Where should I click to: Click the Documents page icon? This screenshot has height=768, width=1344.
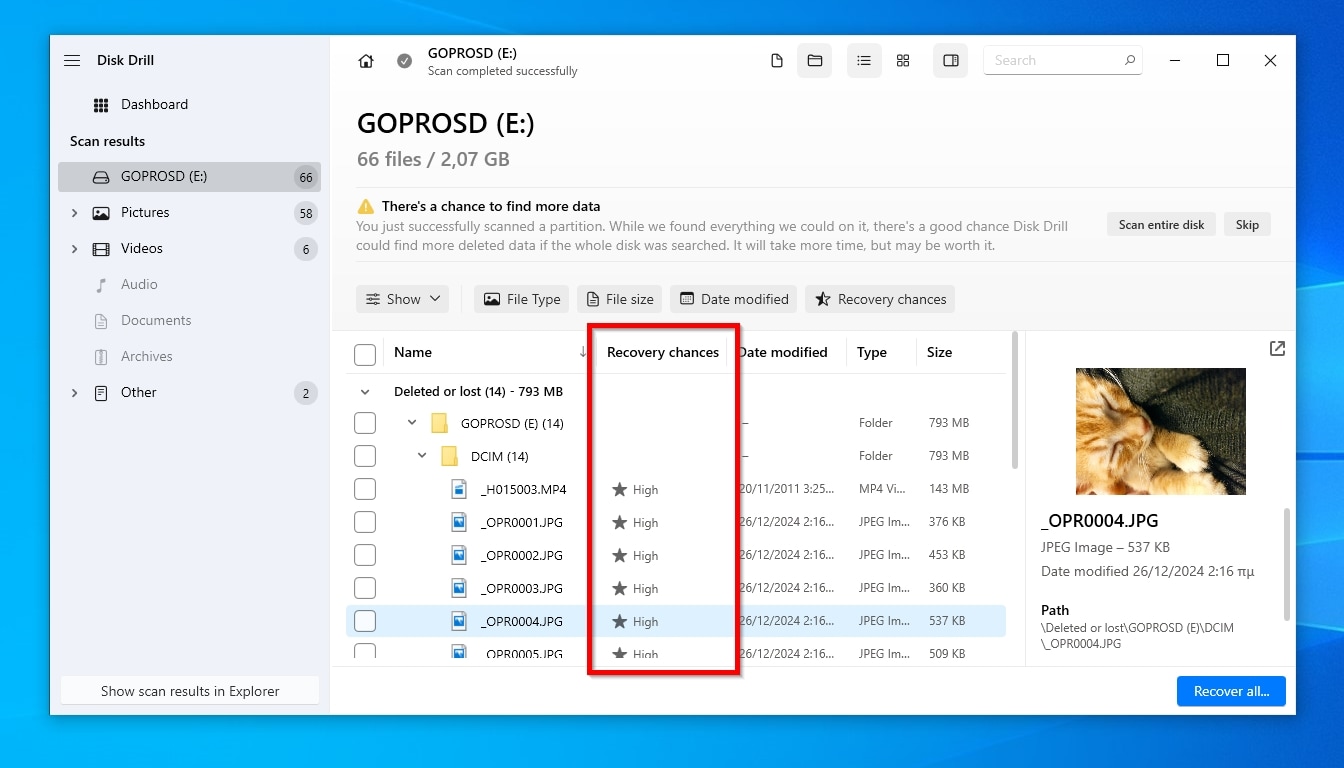(101, 321)
